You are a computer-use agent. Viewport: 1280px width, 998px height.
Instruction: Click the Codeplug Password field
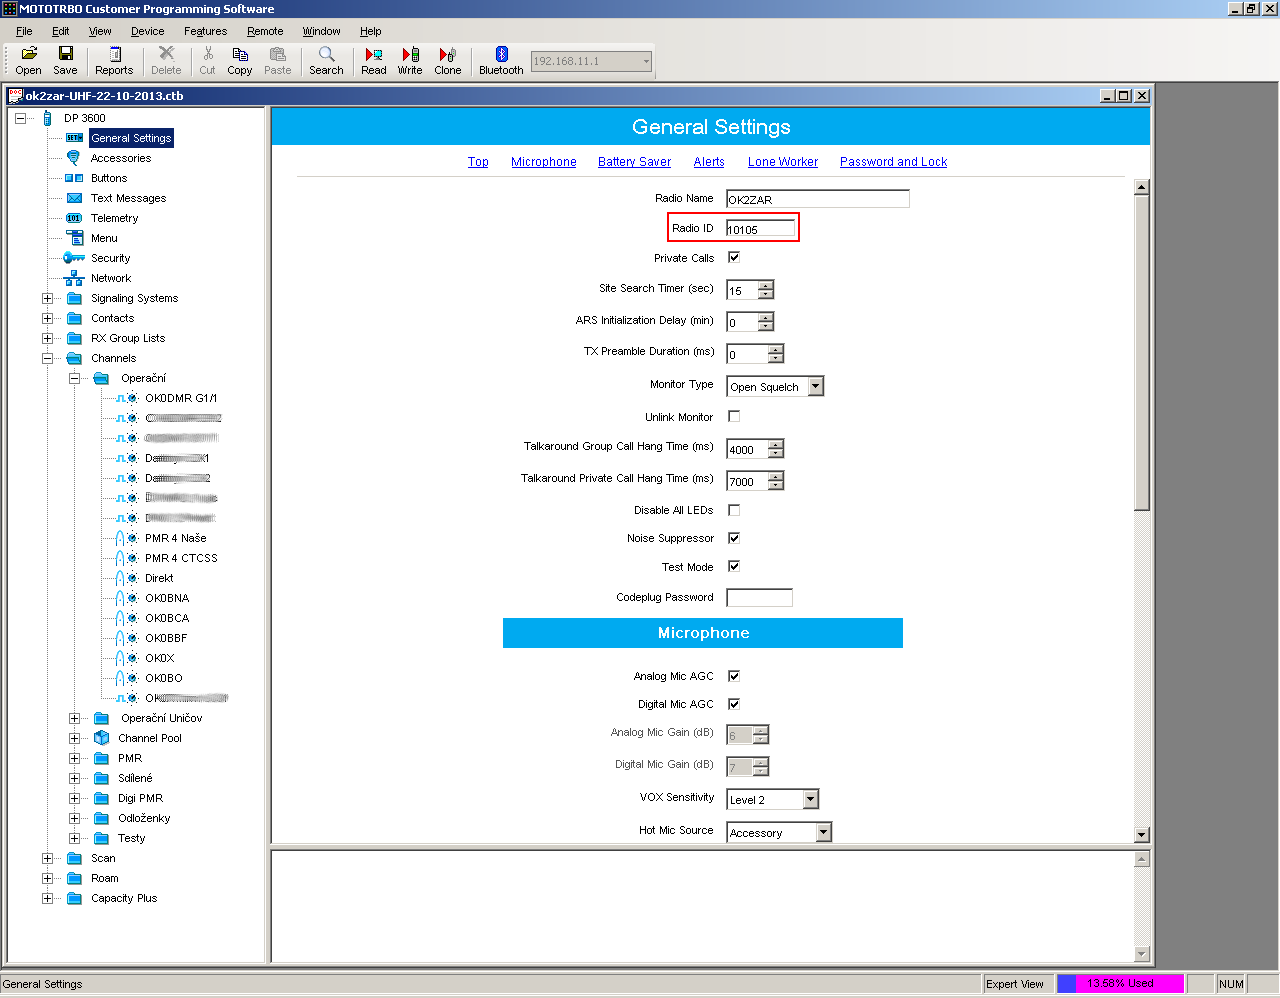(759, 597)
